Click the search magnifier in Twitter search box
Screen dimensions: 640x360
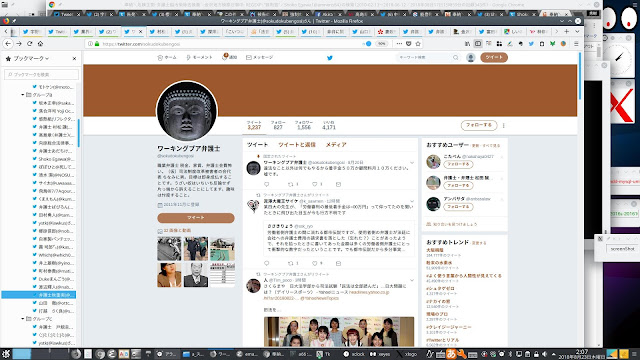coord(456,58)
